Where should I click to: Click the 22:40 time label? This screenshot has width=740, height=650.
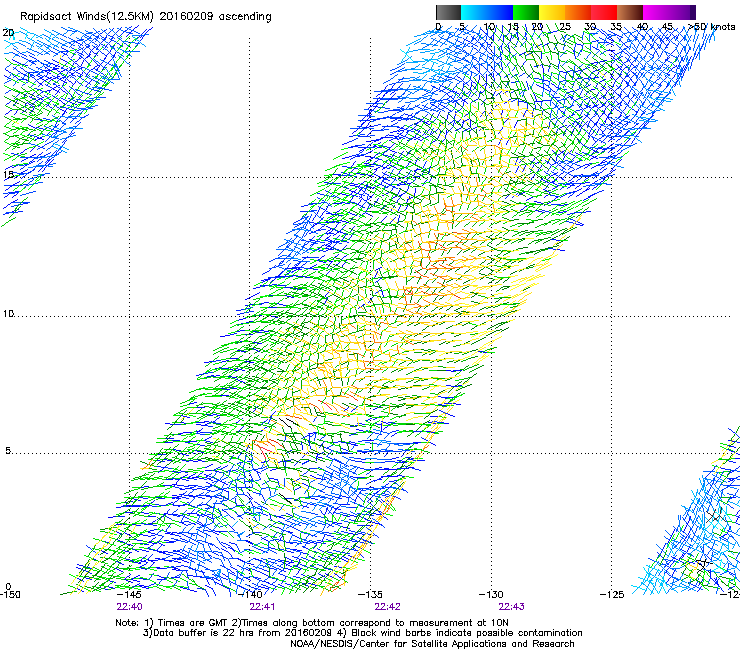(x=129, y=607)
